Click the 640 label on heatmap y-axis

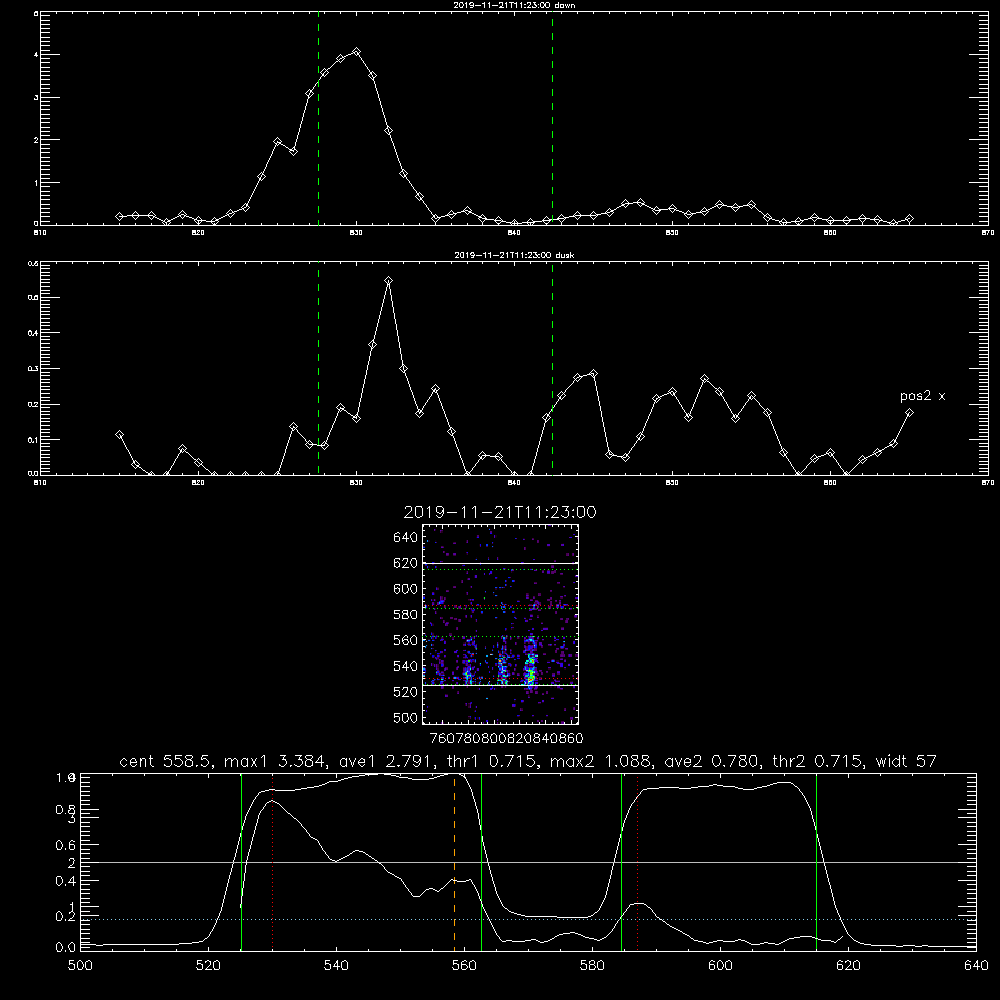pyautogui.click(x=406, y=537)
